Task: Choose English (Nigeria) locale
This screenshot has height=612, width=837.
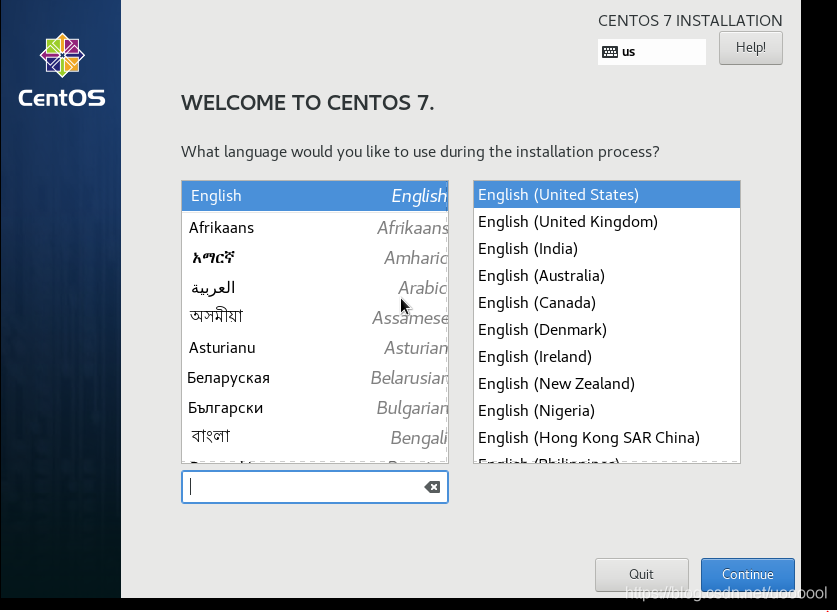Action: [x=607, y=411]
